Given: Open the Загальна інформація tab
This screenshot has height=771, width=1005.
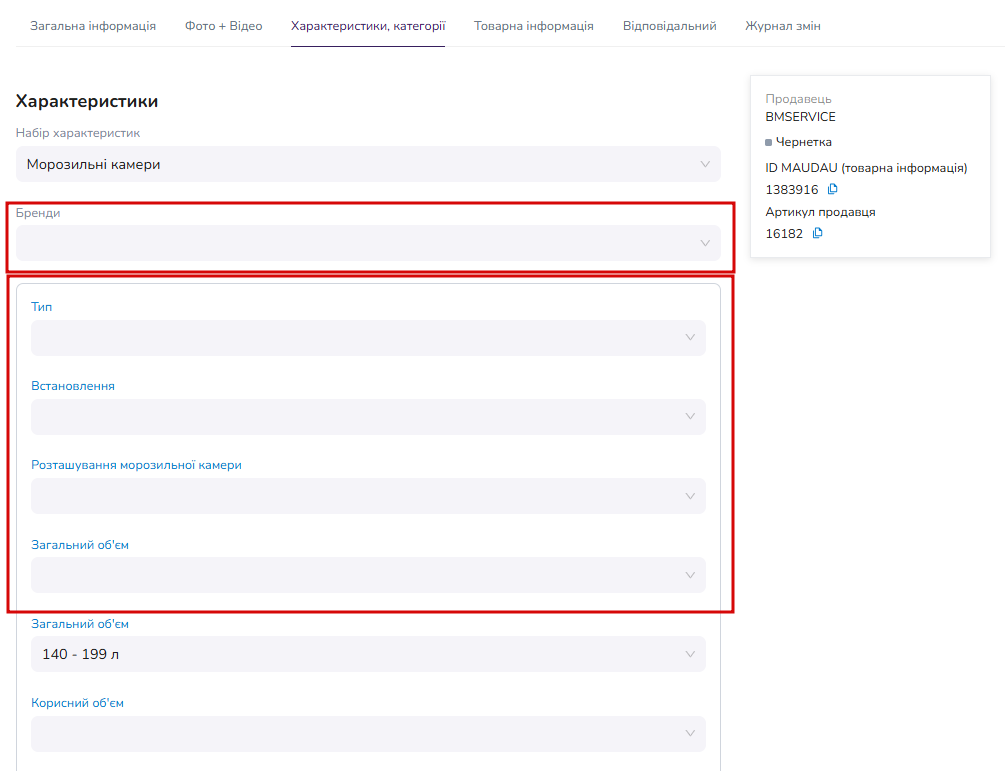Looking at the screenshot, I should pos(93,26).
